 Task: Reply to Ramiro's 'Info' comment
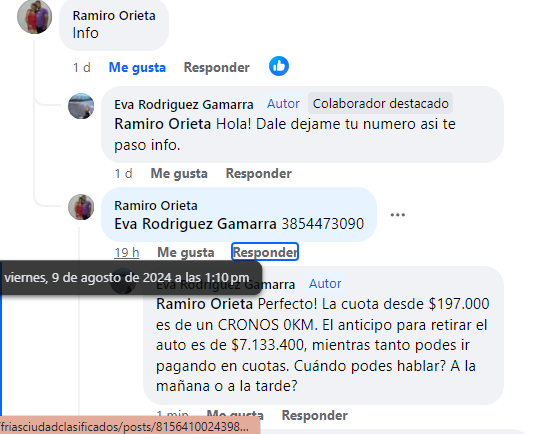217,67
